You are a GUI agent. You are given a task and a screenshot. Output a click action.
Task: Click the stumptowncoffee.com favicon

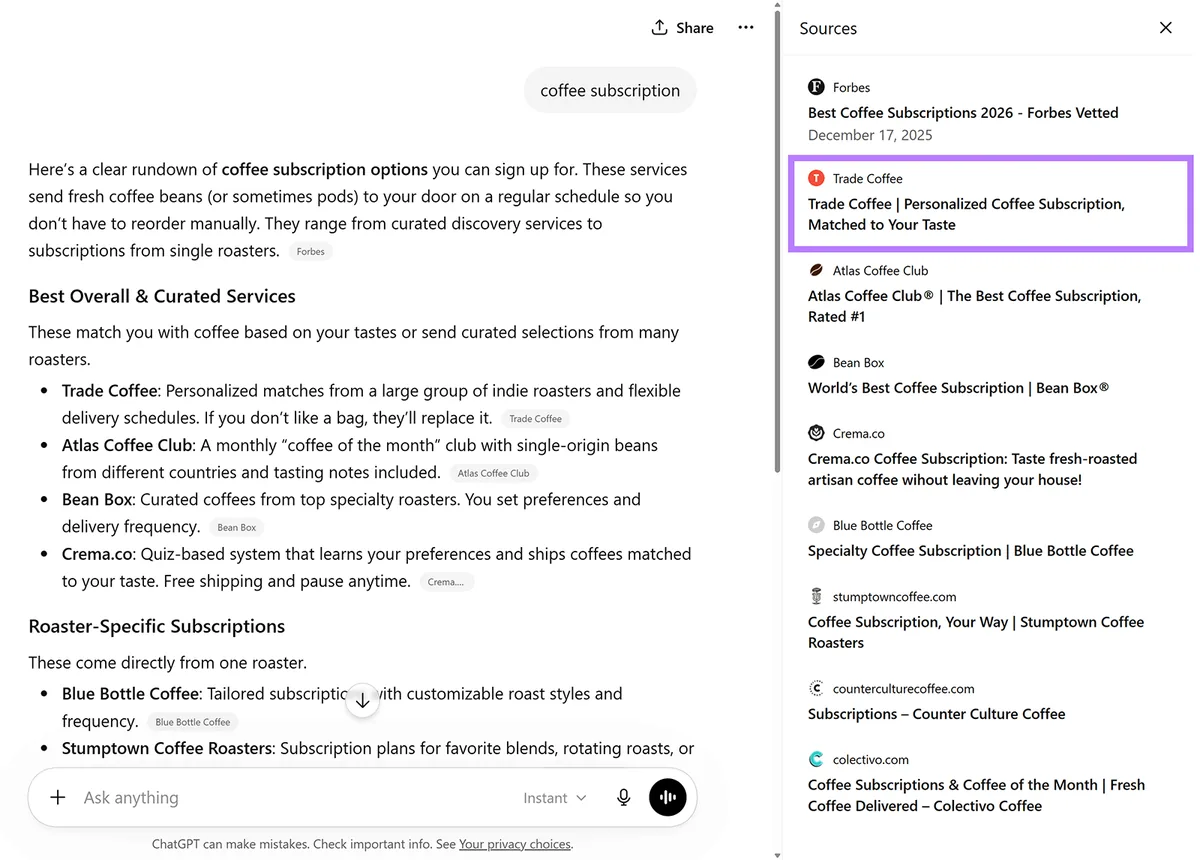pyautogui.click(x=816, y=596)
